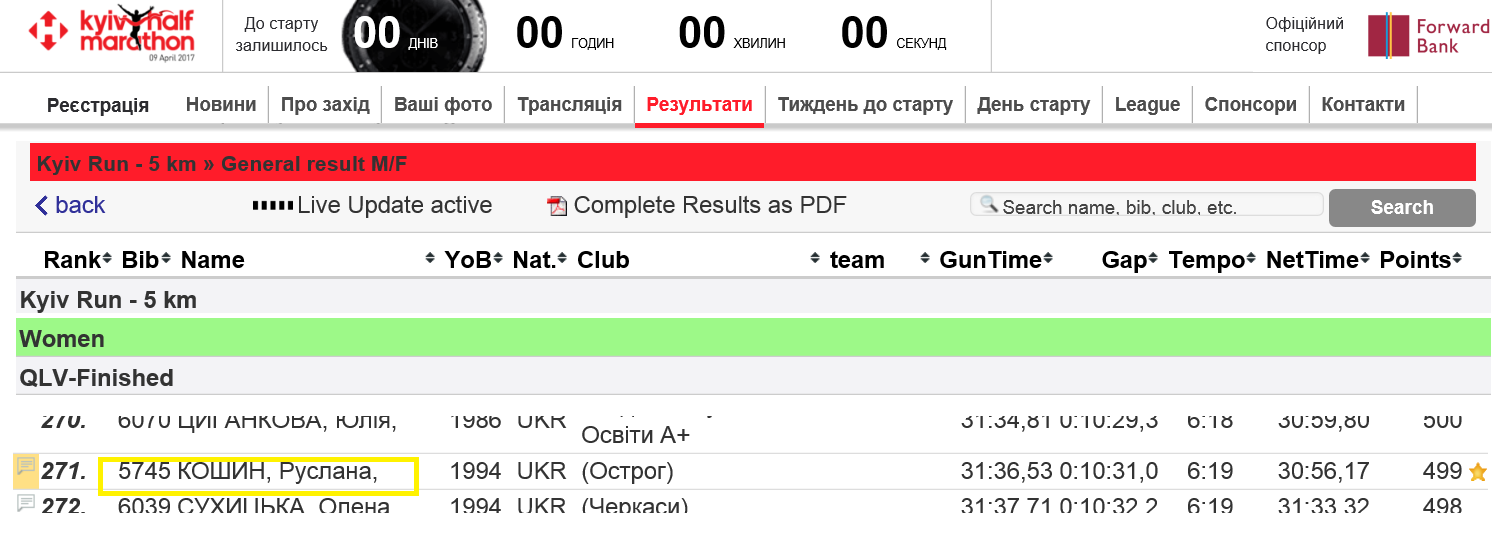
Task: Open comment icon for rank 271 row
Action: [x=27, y=468]
